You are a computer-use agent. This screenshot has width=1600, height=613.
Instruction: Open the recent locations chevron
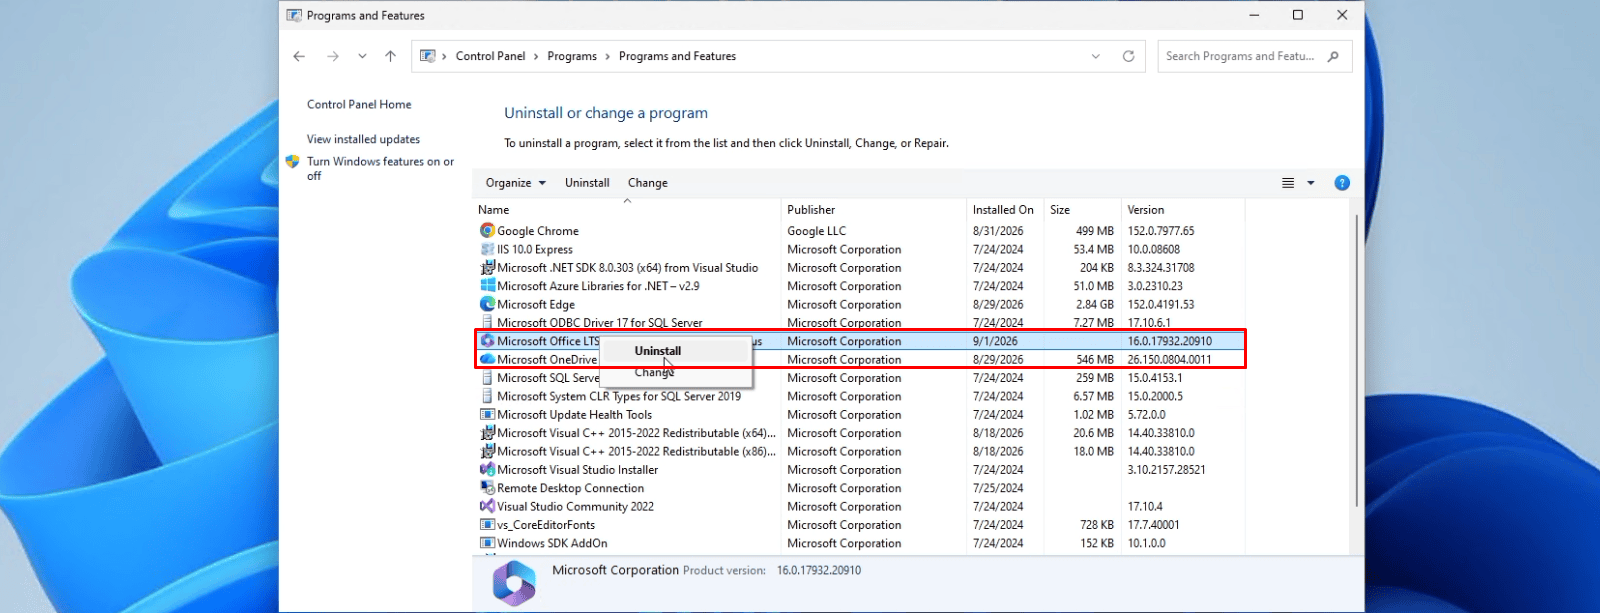(x=362, y=56)
